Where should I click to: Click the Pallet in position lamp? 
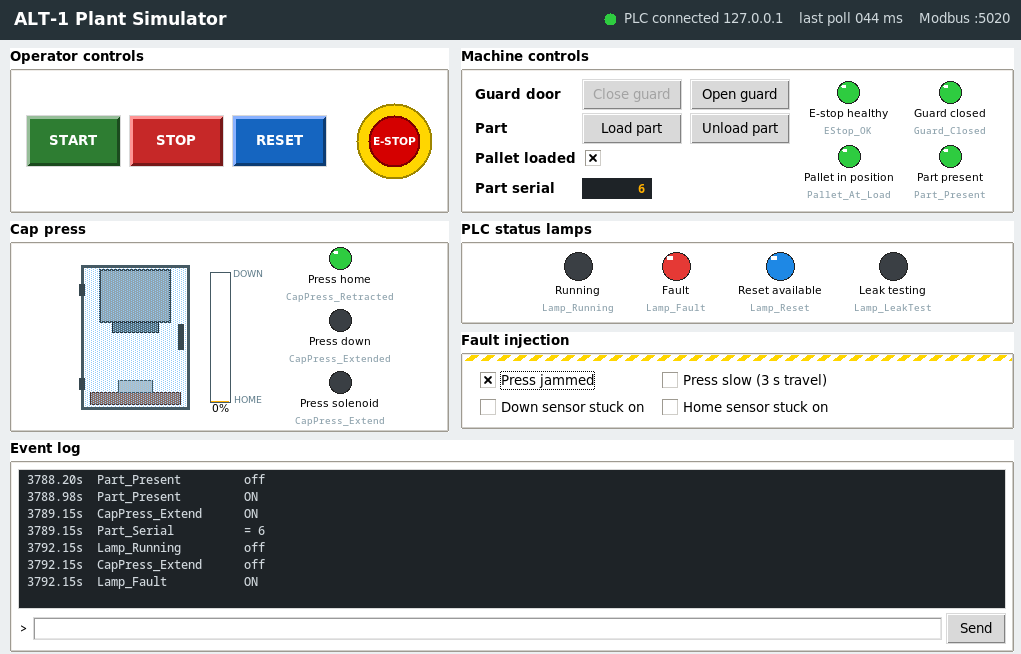pyautogui.click(x=848, y=156)
